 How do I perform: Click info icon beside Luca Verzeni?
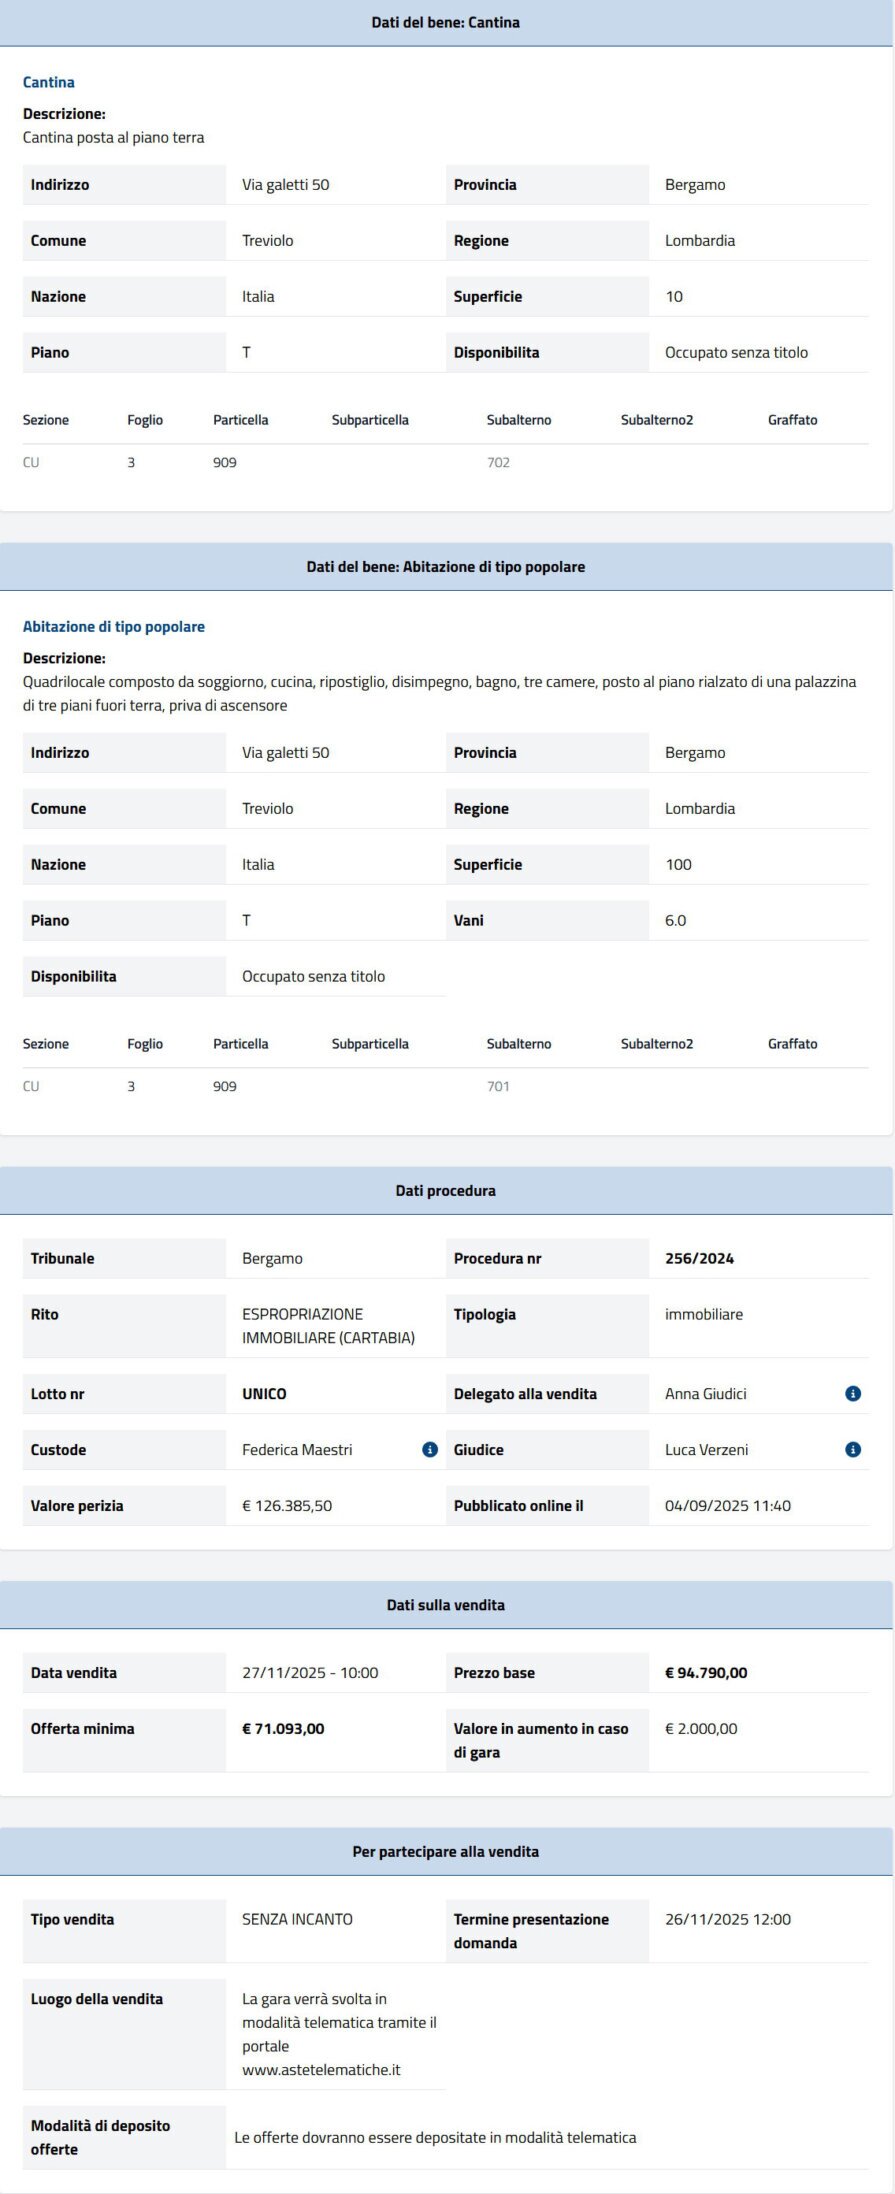pos(853,1449)
